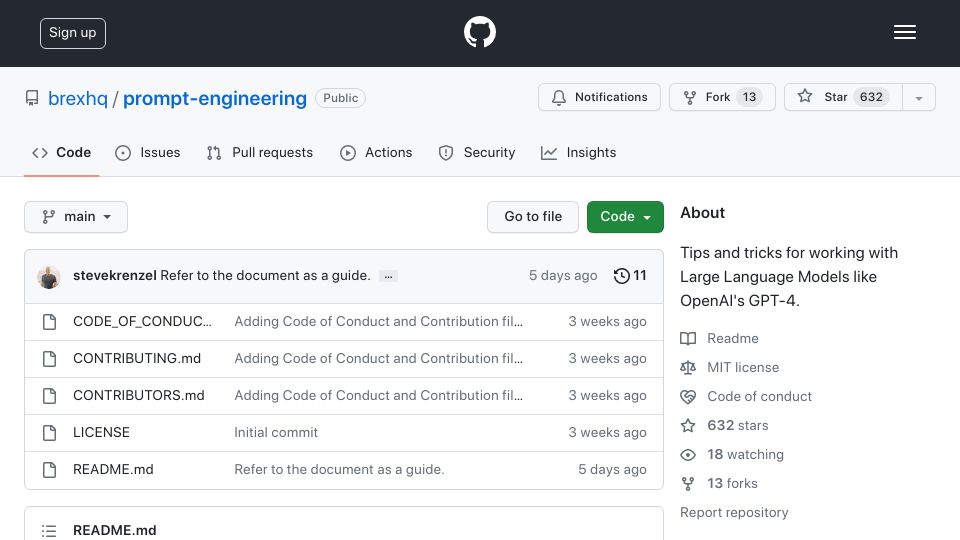Open the hamburger navigation menu
The height and width of the screenshot is (540, 960).
904,32
